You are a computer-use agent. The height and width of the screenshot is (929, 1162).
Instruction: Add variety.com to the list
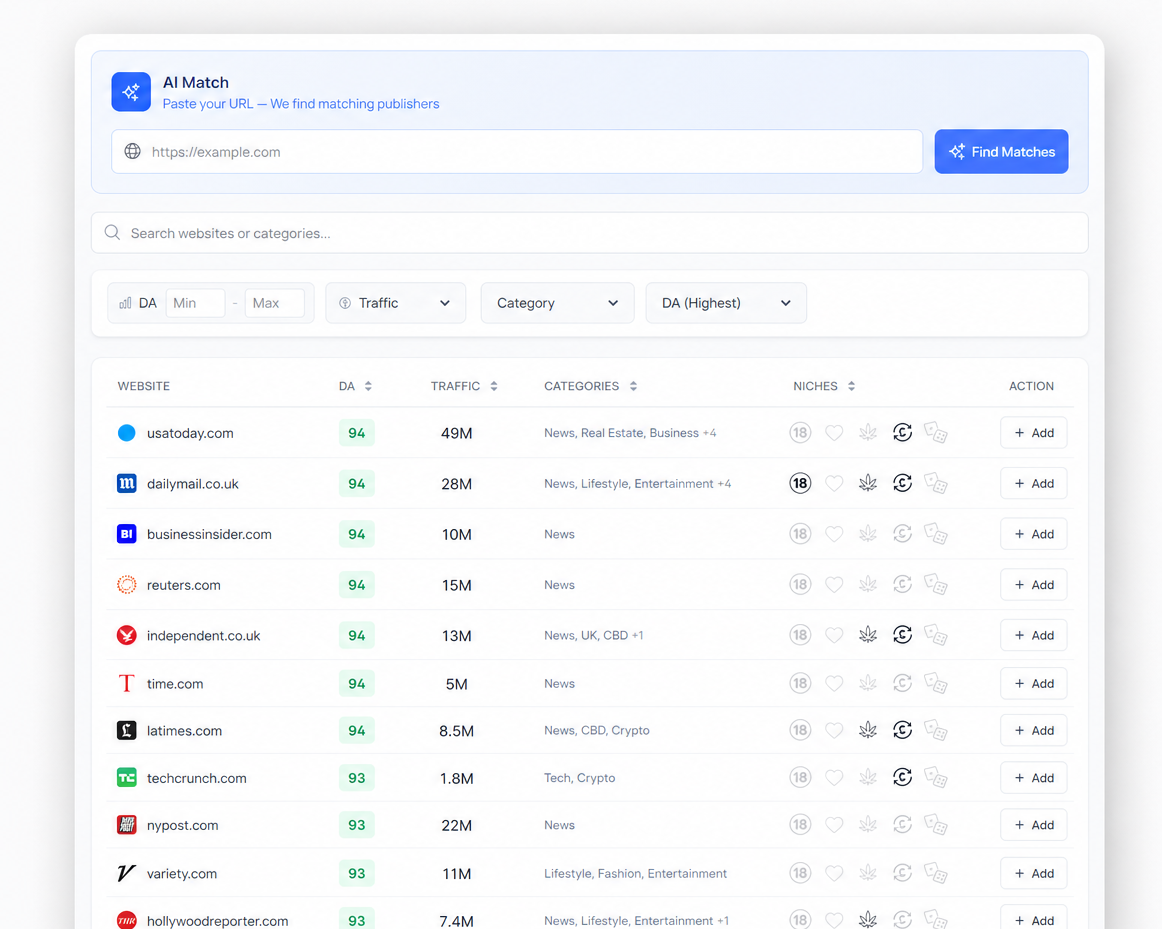point(1034,873)
